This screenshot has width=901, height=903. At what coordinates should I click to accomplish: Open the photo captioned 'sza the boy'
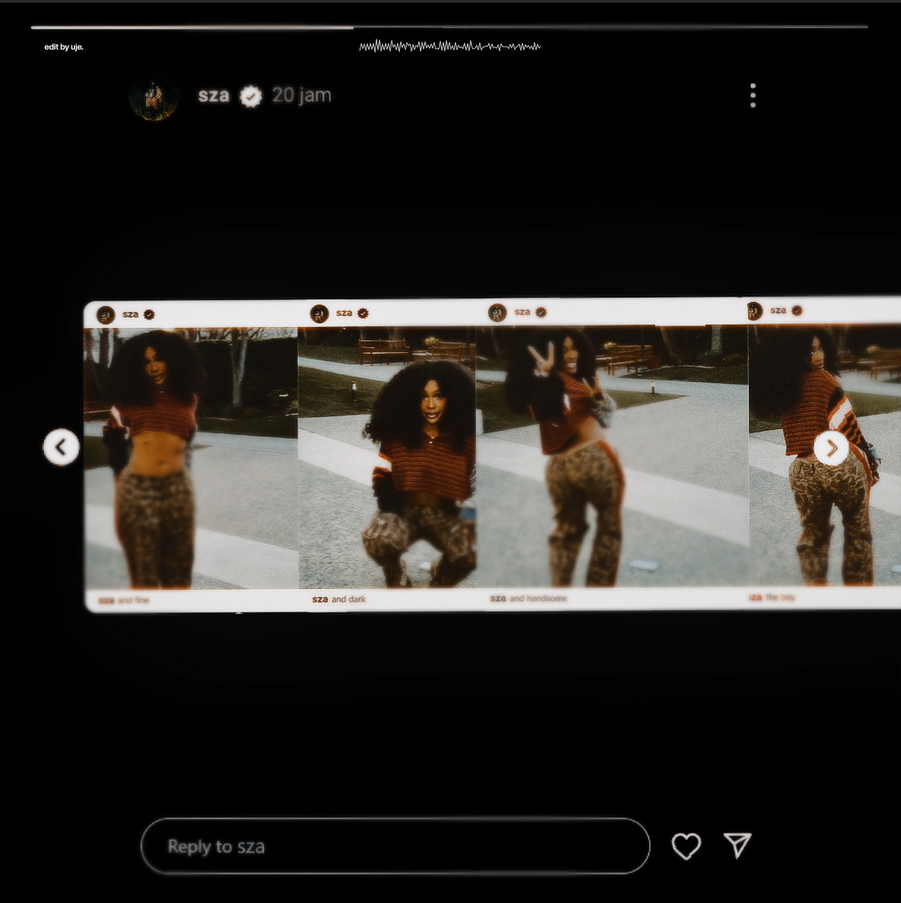[824, 455]
